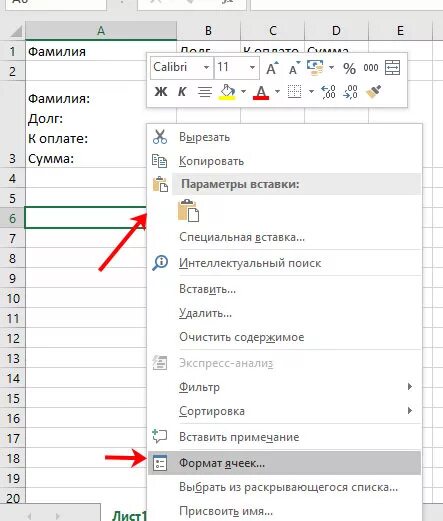Switch to sheet tab Лист1
This screenshot has height=521, width=443.
[129, 515]
